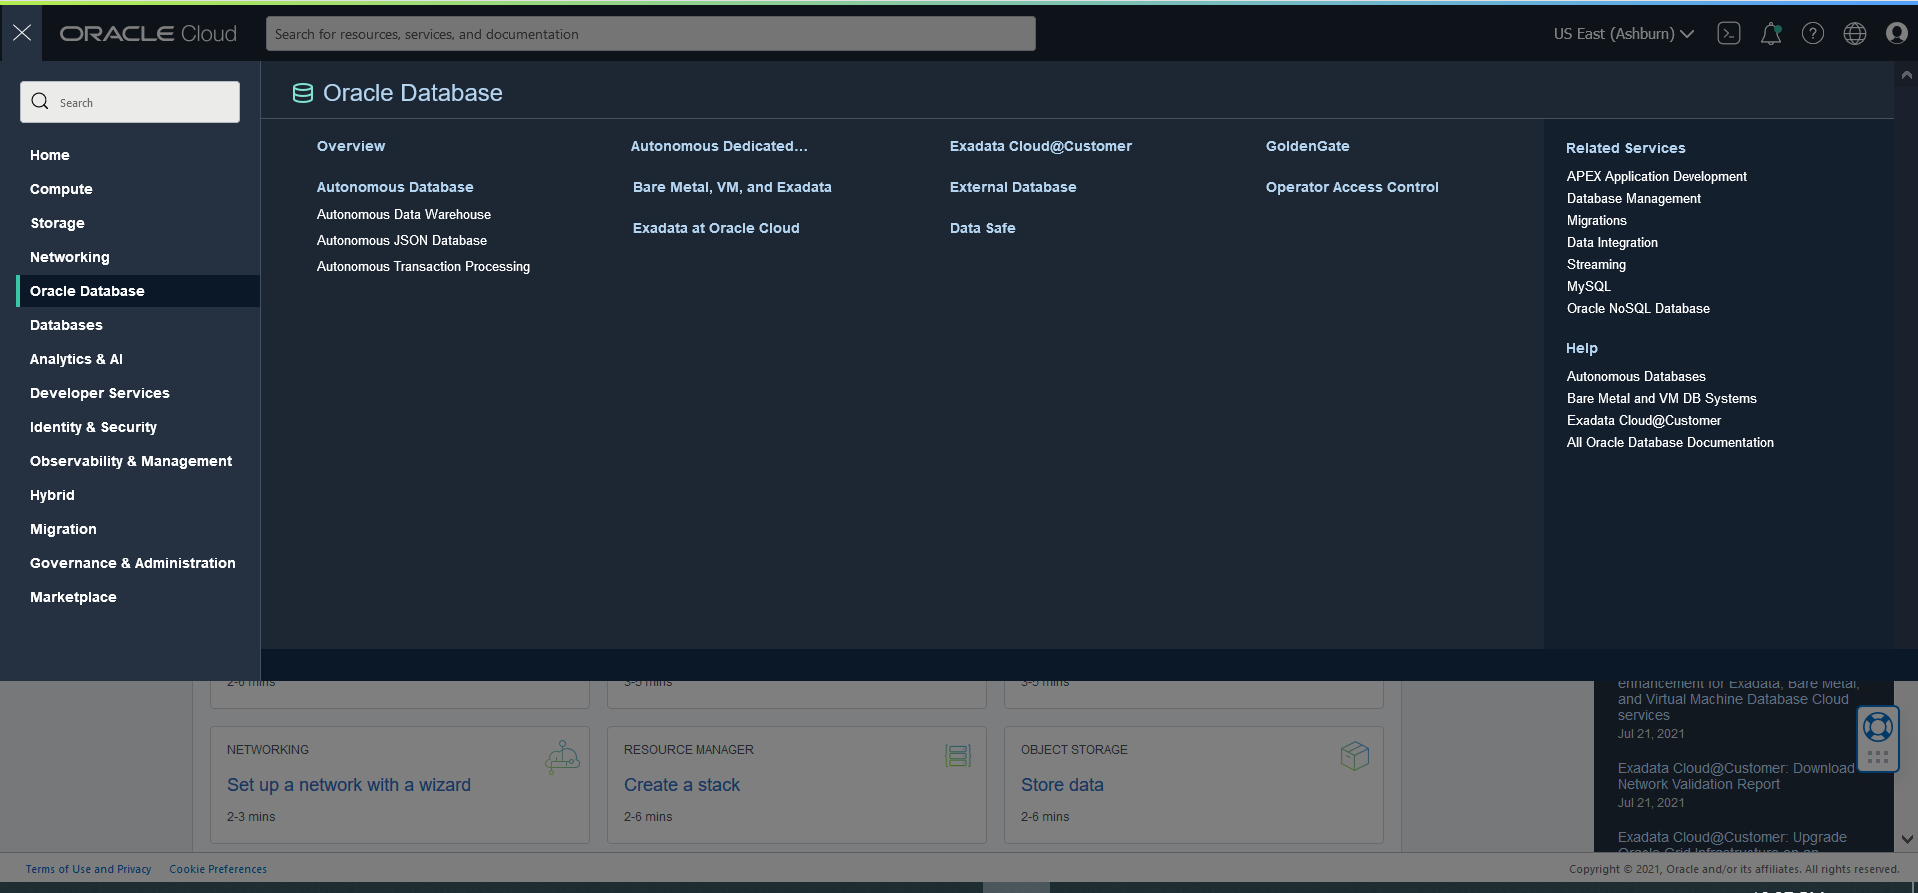Open the language globe icon
The width and height of the screenshot is (1918, 893).
pos(1854,33)
